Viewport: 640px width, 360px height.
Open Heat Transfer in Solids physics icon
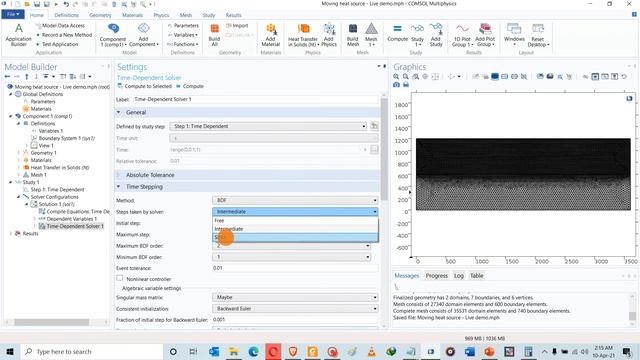303,34
